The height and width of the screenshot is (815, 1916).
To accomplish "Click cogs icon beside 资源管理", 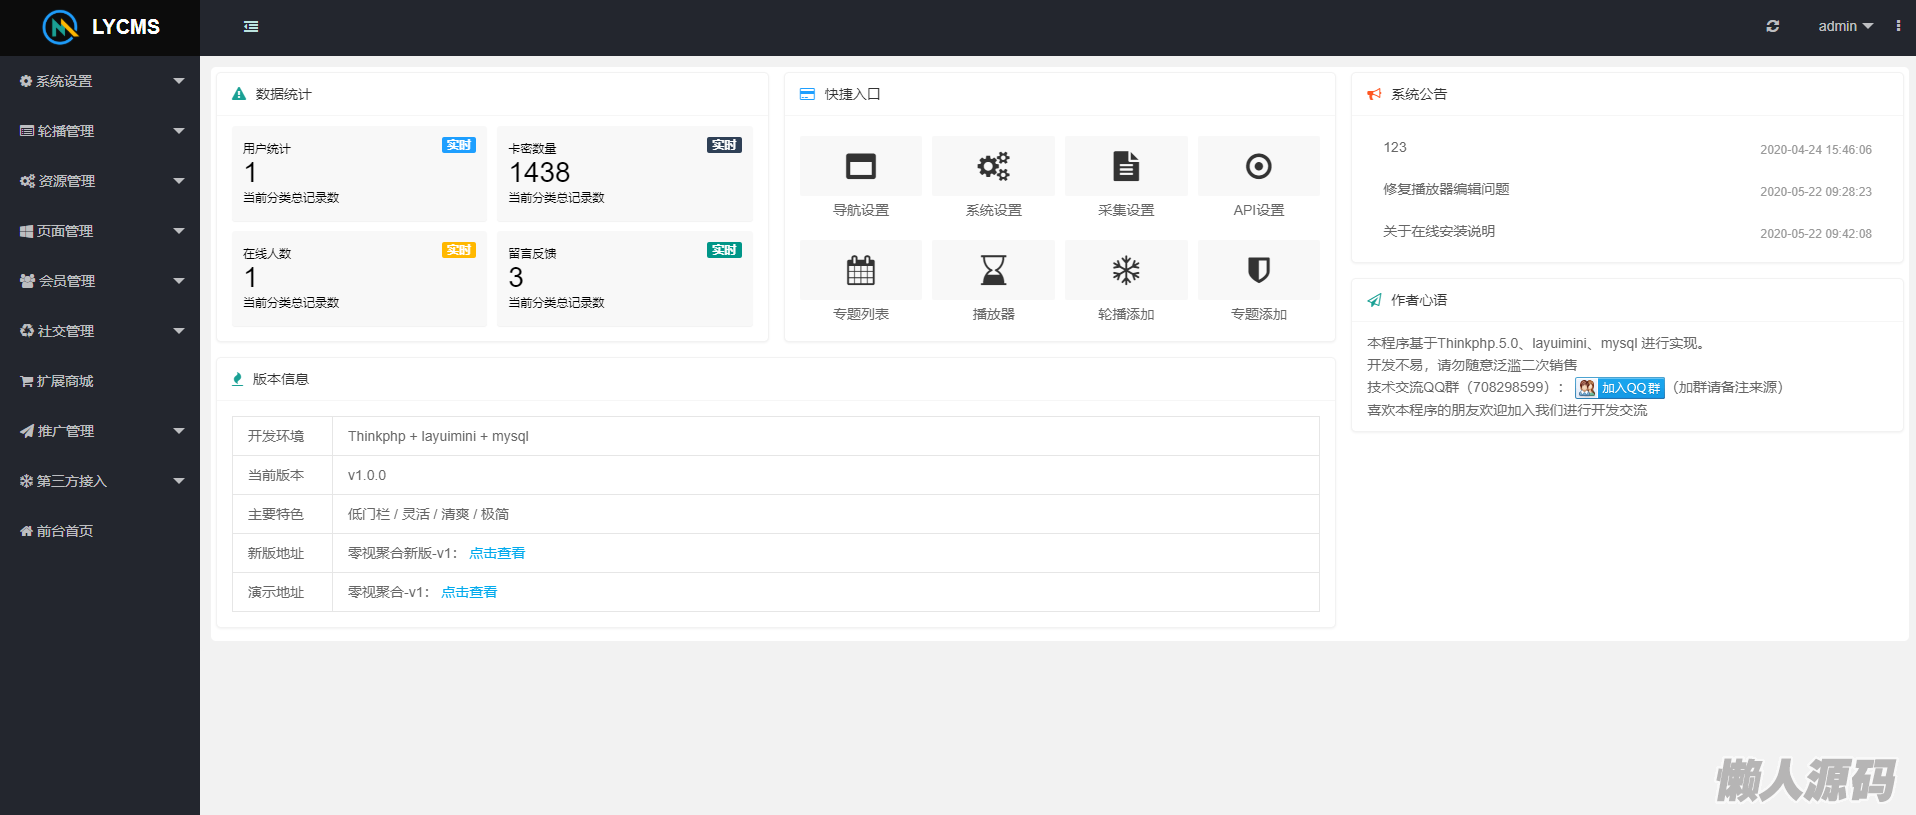I will pos(28,181).
